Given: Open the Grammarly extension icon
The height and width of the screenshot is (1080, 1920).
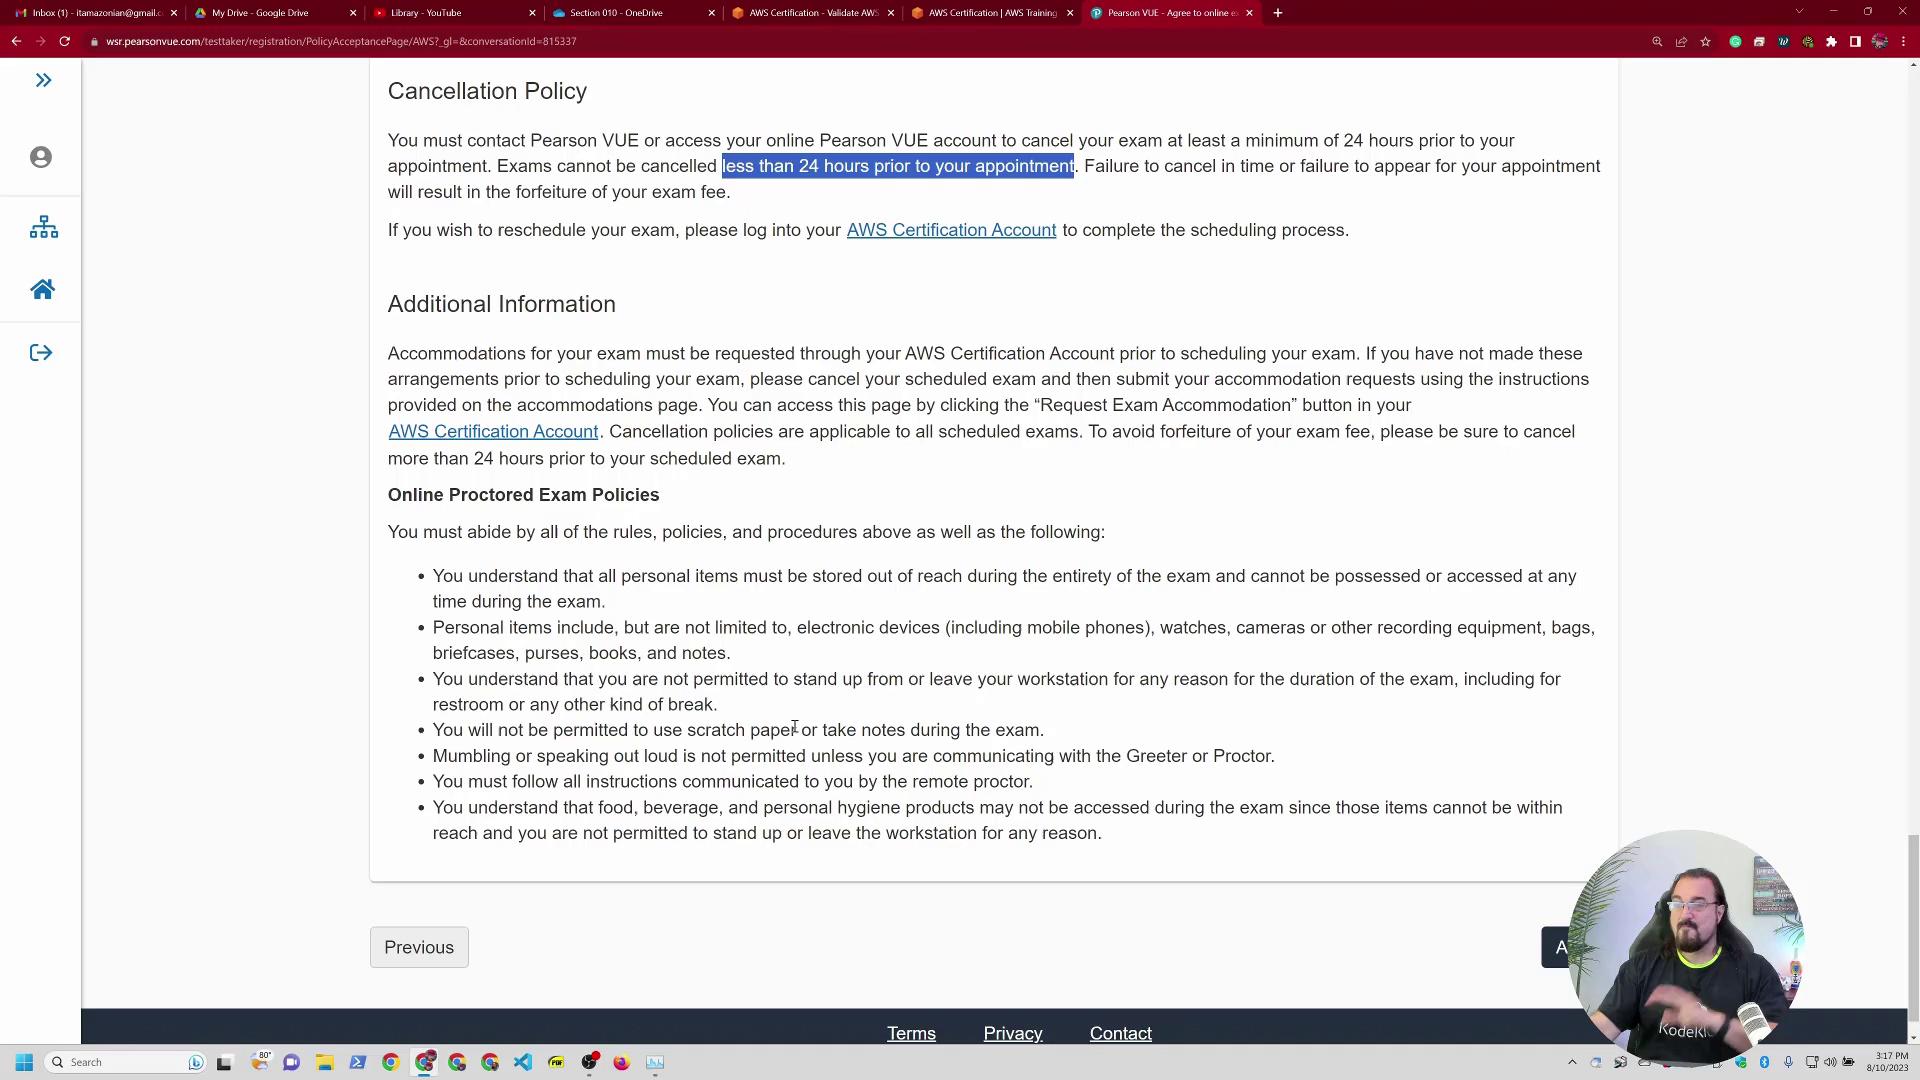Looking at the screenshot, I should point(1735,42).
